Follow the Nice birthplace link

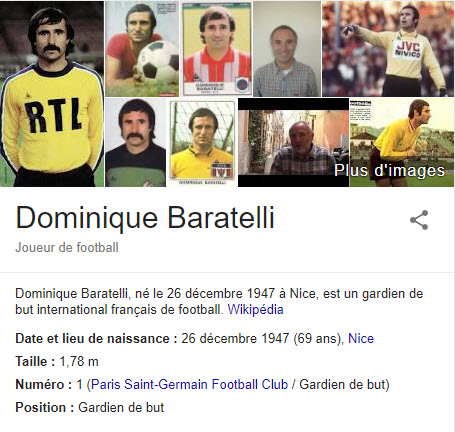coord(361,339)
